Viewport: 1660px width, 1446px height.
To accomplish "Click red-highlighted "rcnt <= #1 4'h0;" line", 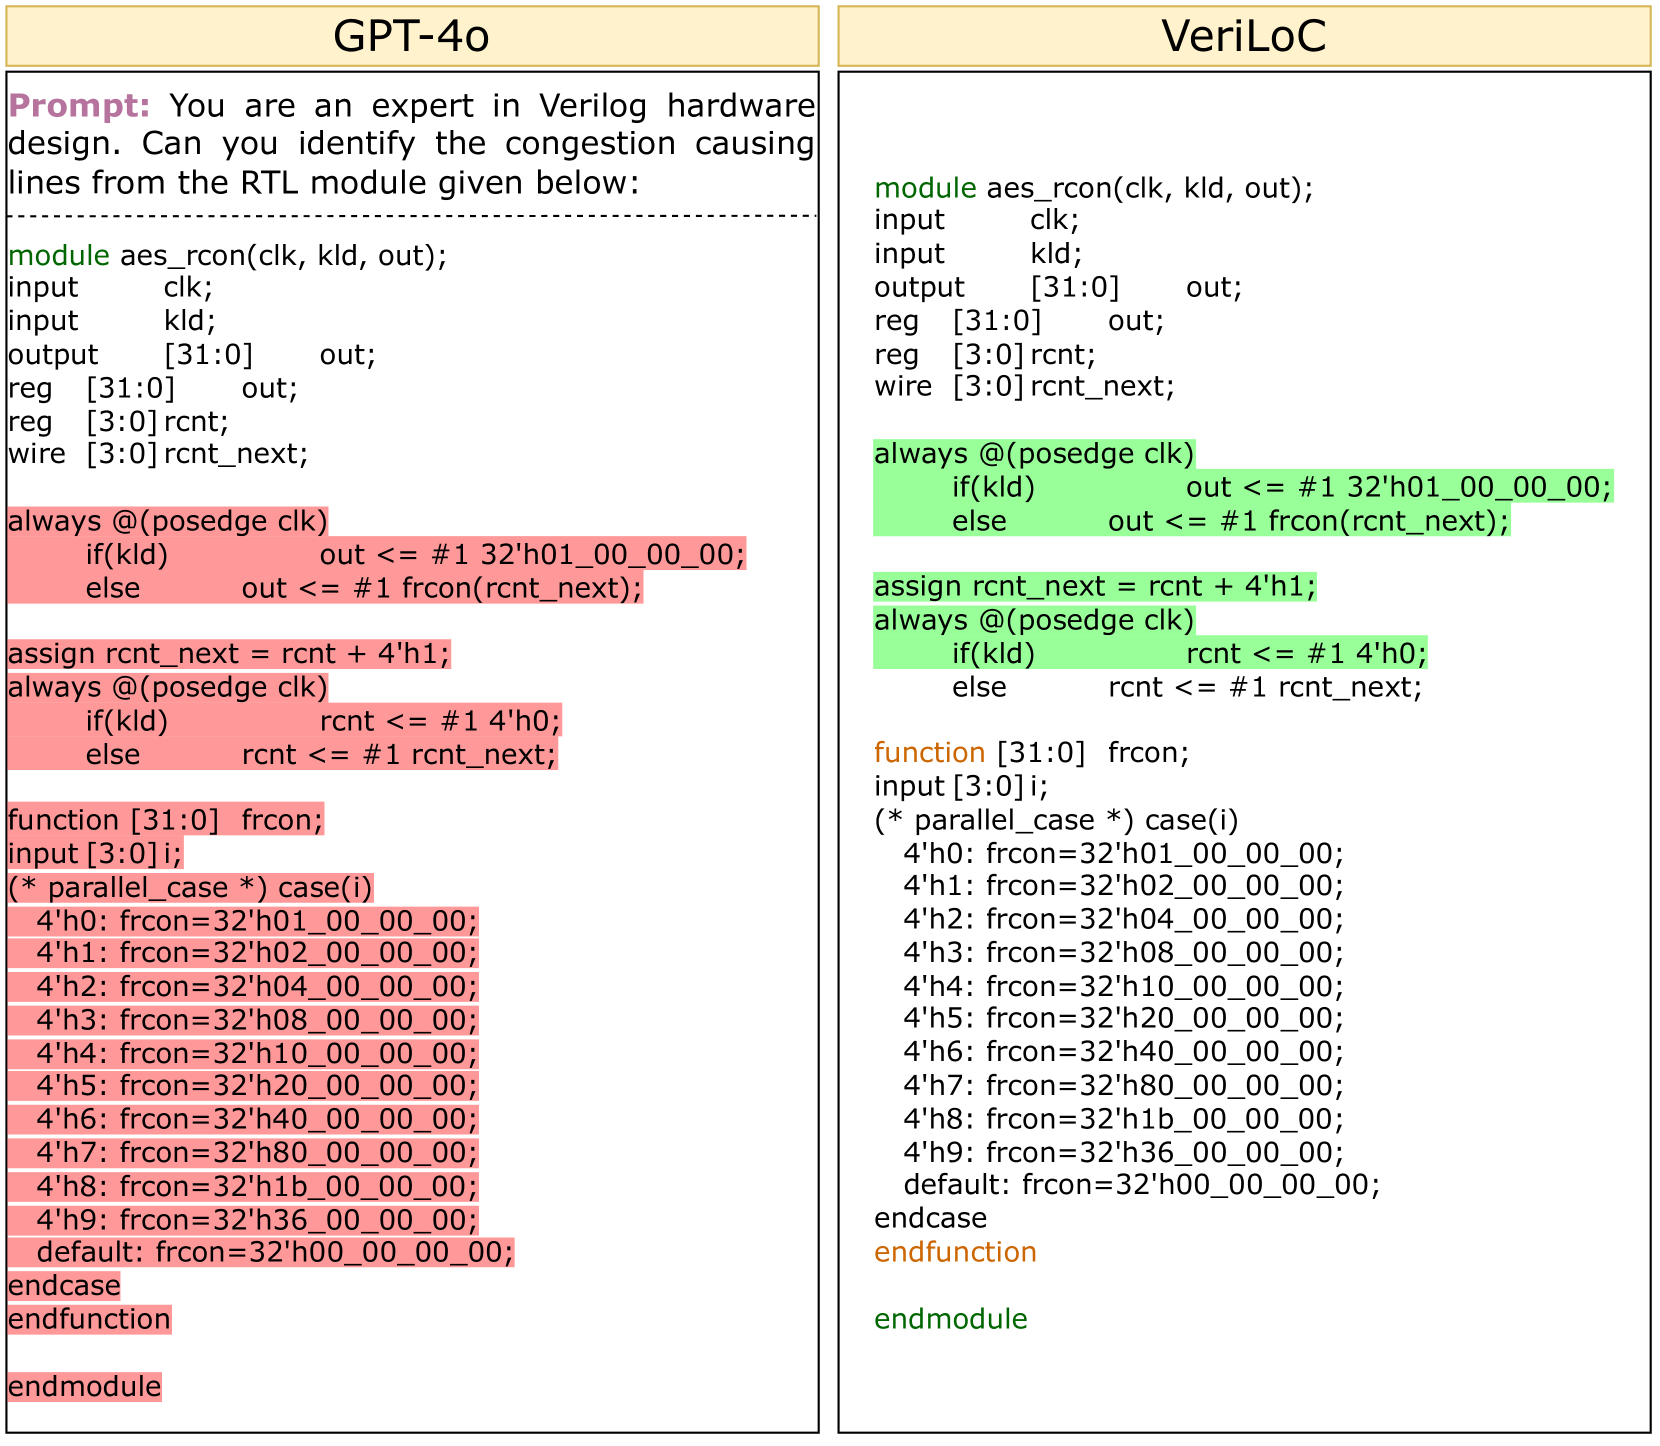I will pos(285,721).
